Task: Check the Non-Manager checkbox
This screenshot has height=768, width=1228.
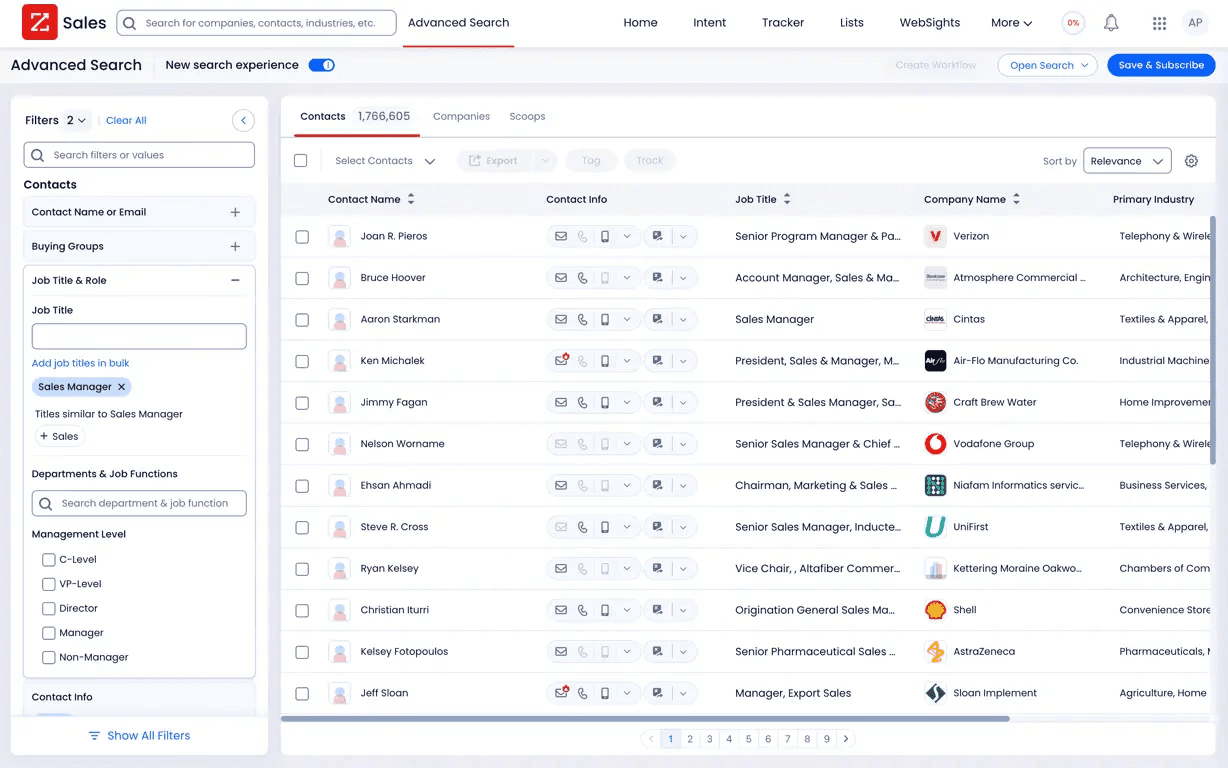Action: click(48, 658)
